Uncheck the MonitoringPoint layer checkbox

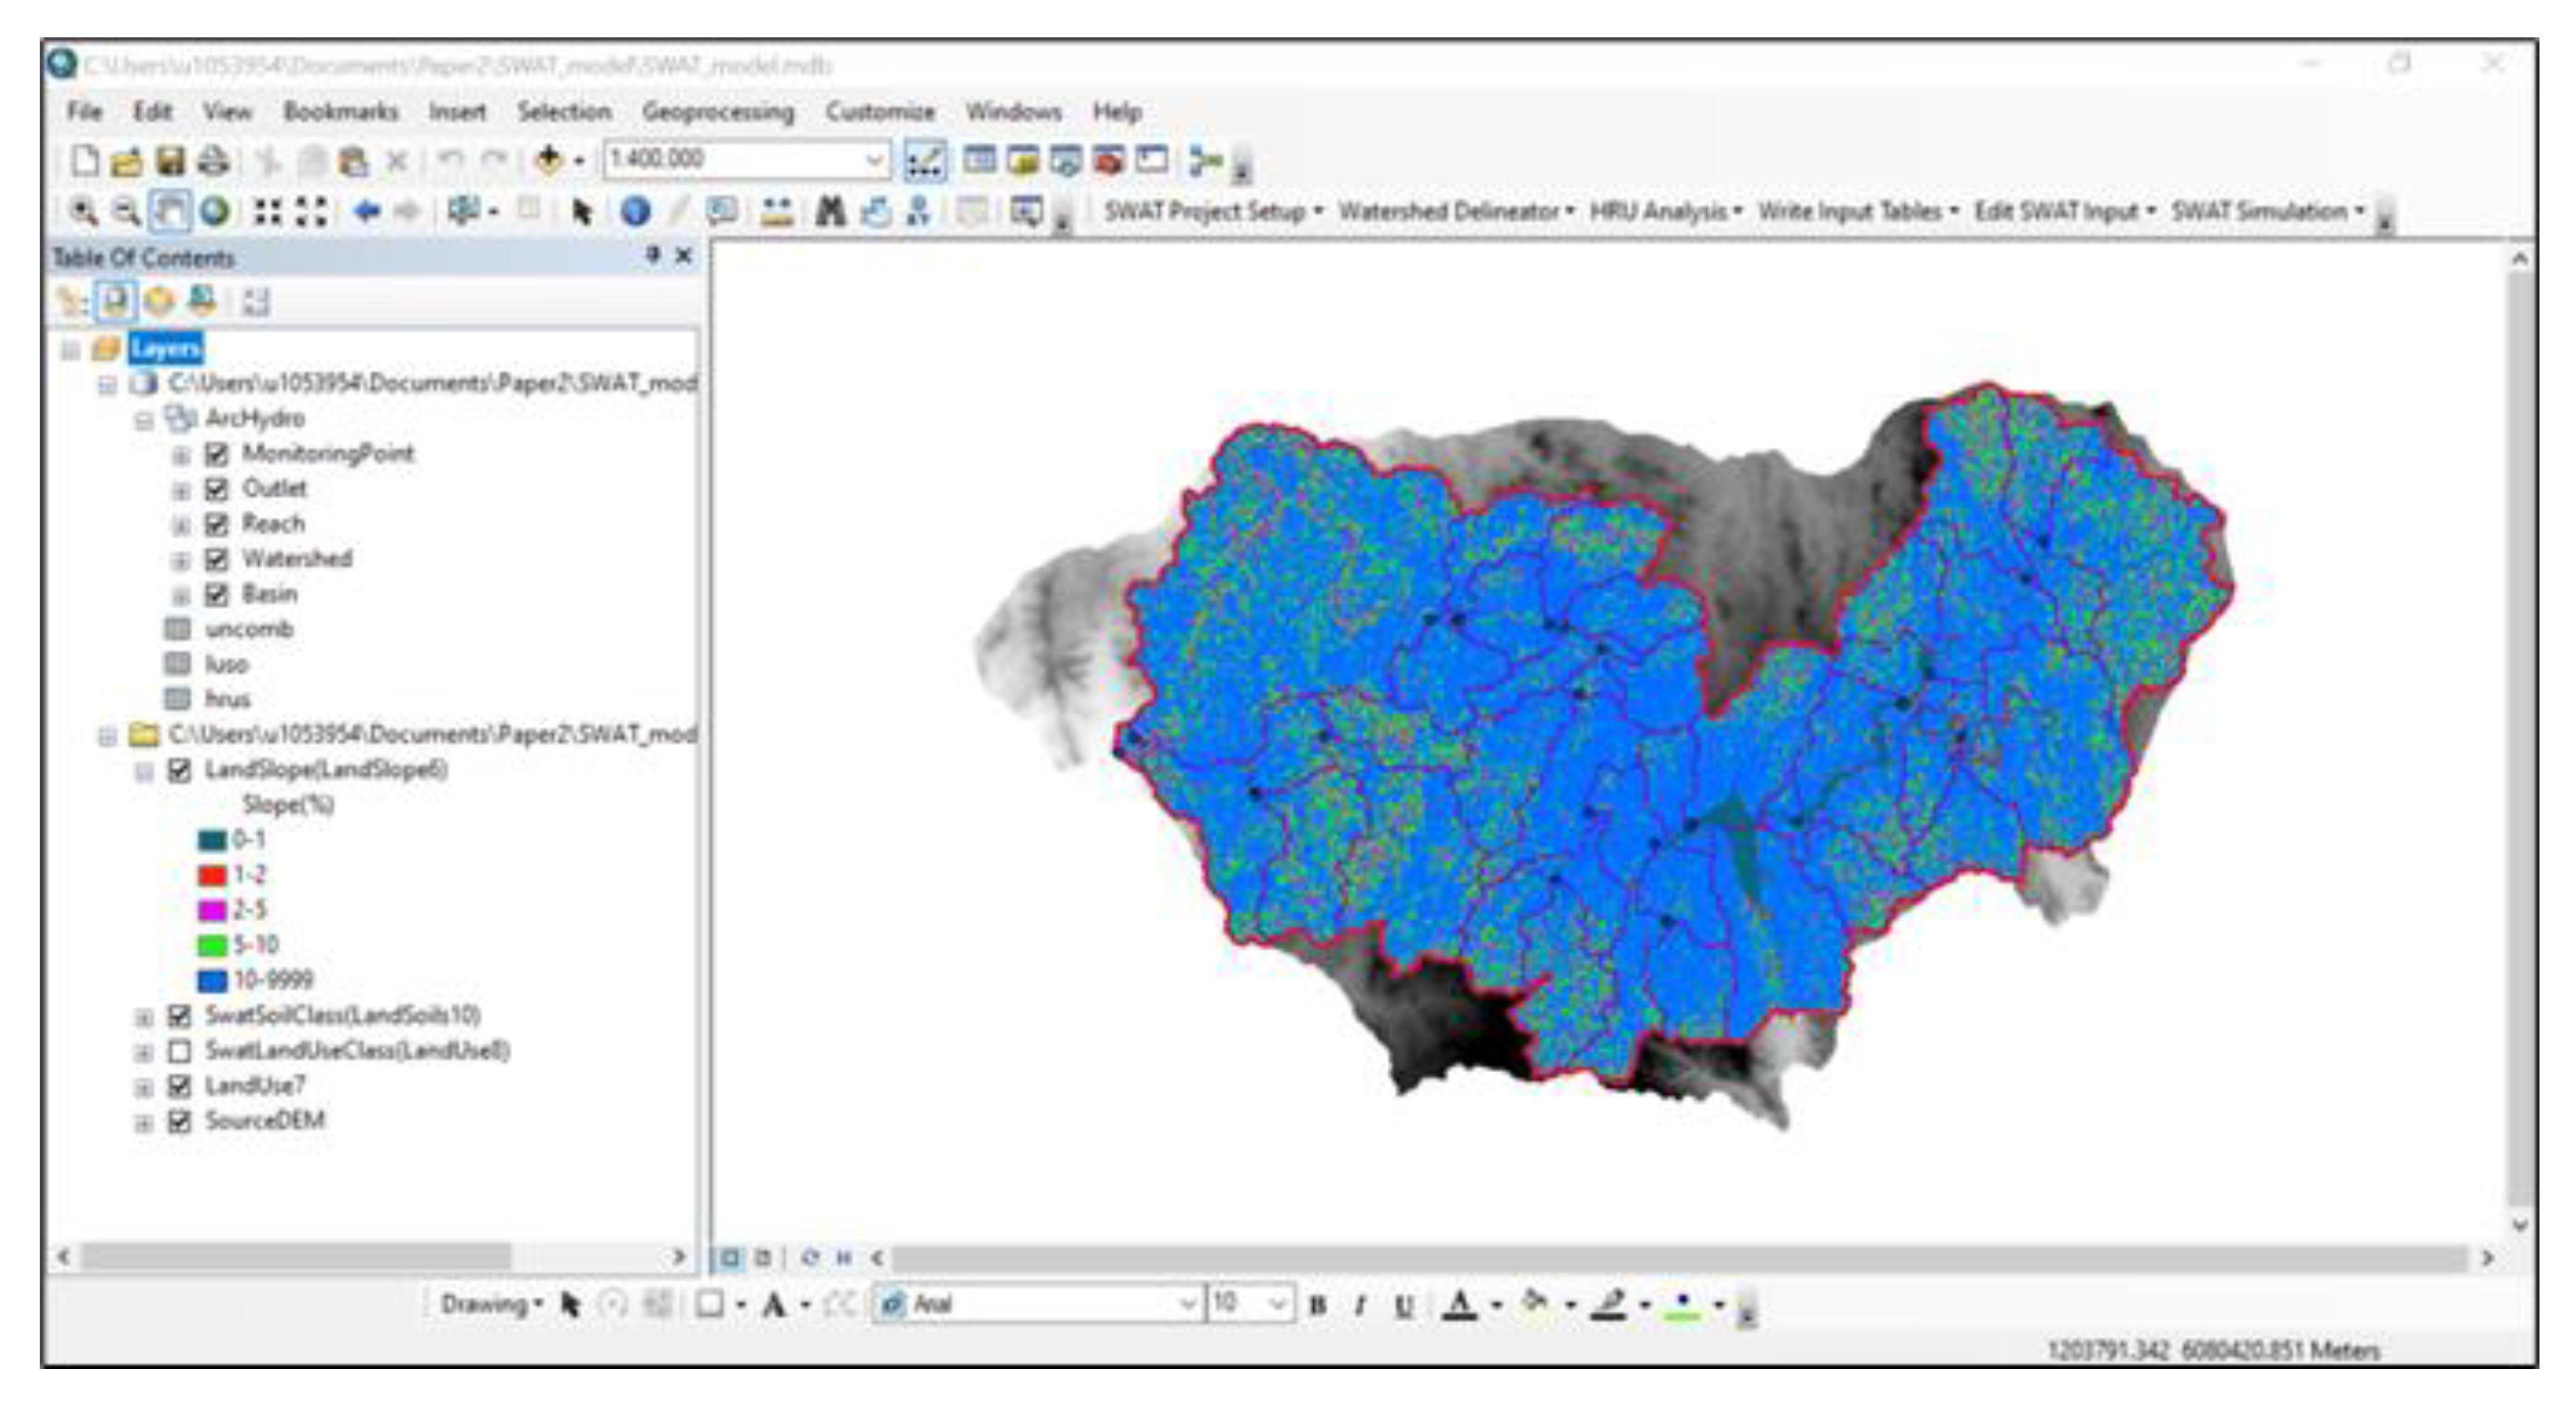point(216,454)
